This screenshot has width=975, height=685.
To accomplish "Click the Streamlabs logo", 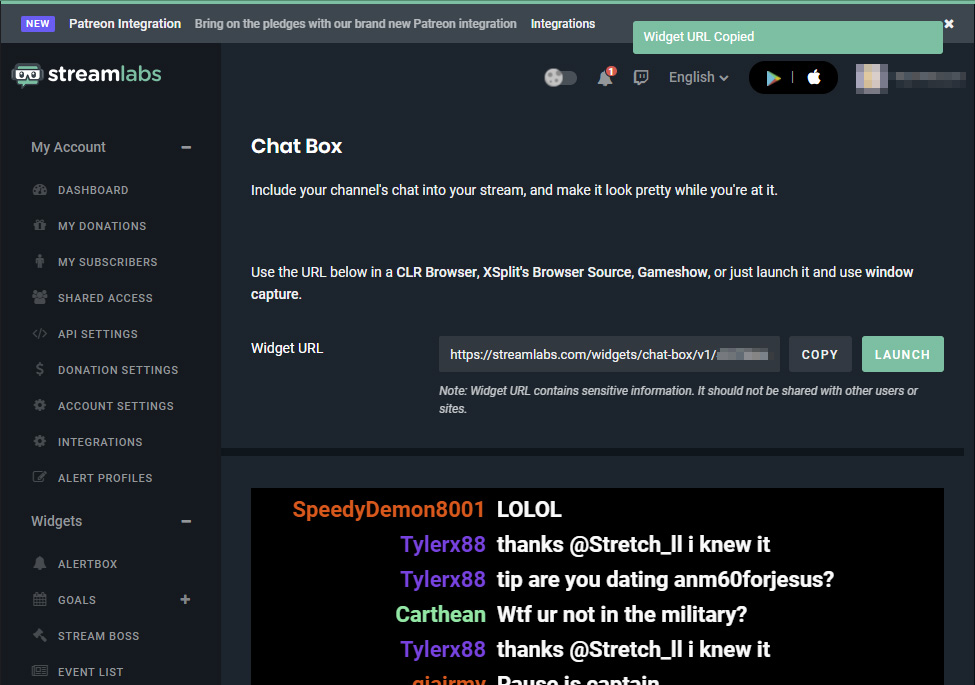I will [x=86, y=75].
